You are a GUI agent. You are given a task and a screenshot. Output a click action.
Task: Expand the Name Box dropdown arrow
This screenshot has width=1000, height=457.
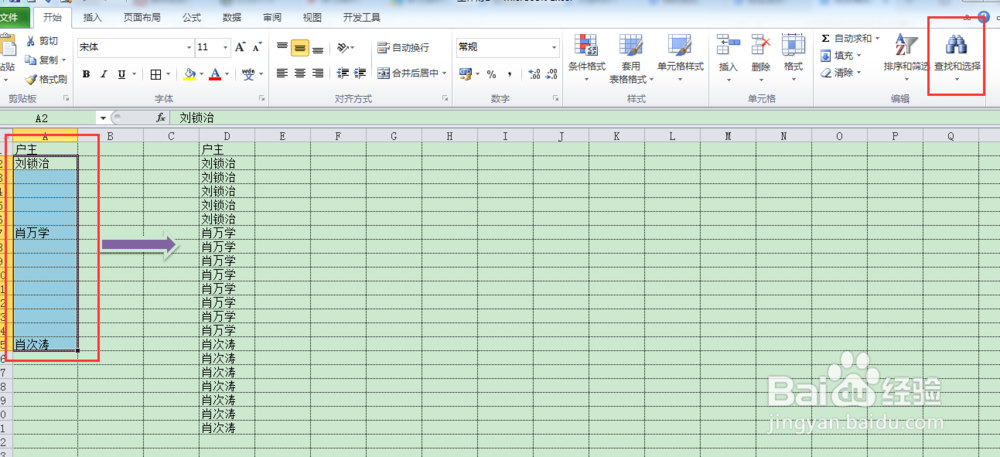pos(103,118)
